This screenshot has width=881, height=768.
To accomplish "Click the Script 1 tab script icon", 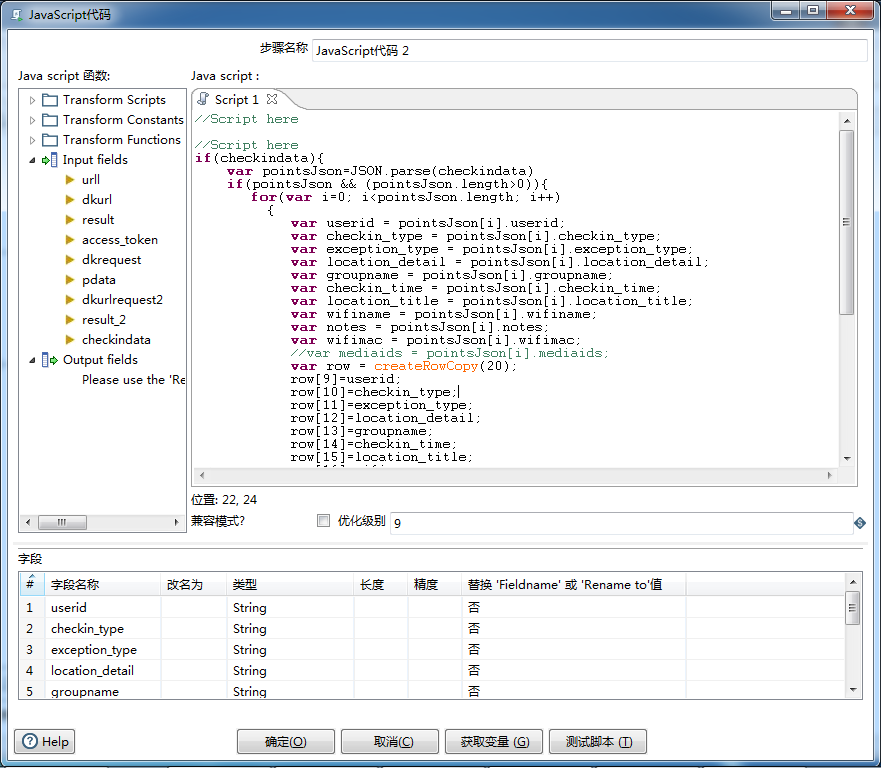I will tap(203, 99).
